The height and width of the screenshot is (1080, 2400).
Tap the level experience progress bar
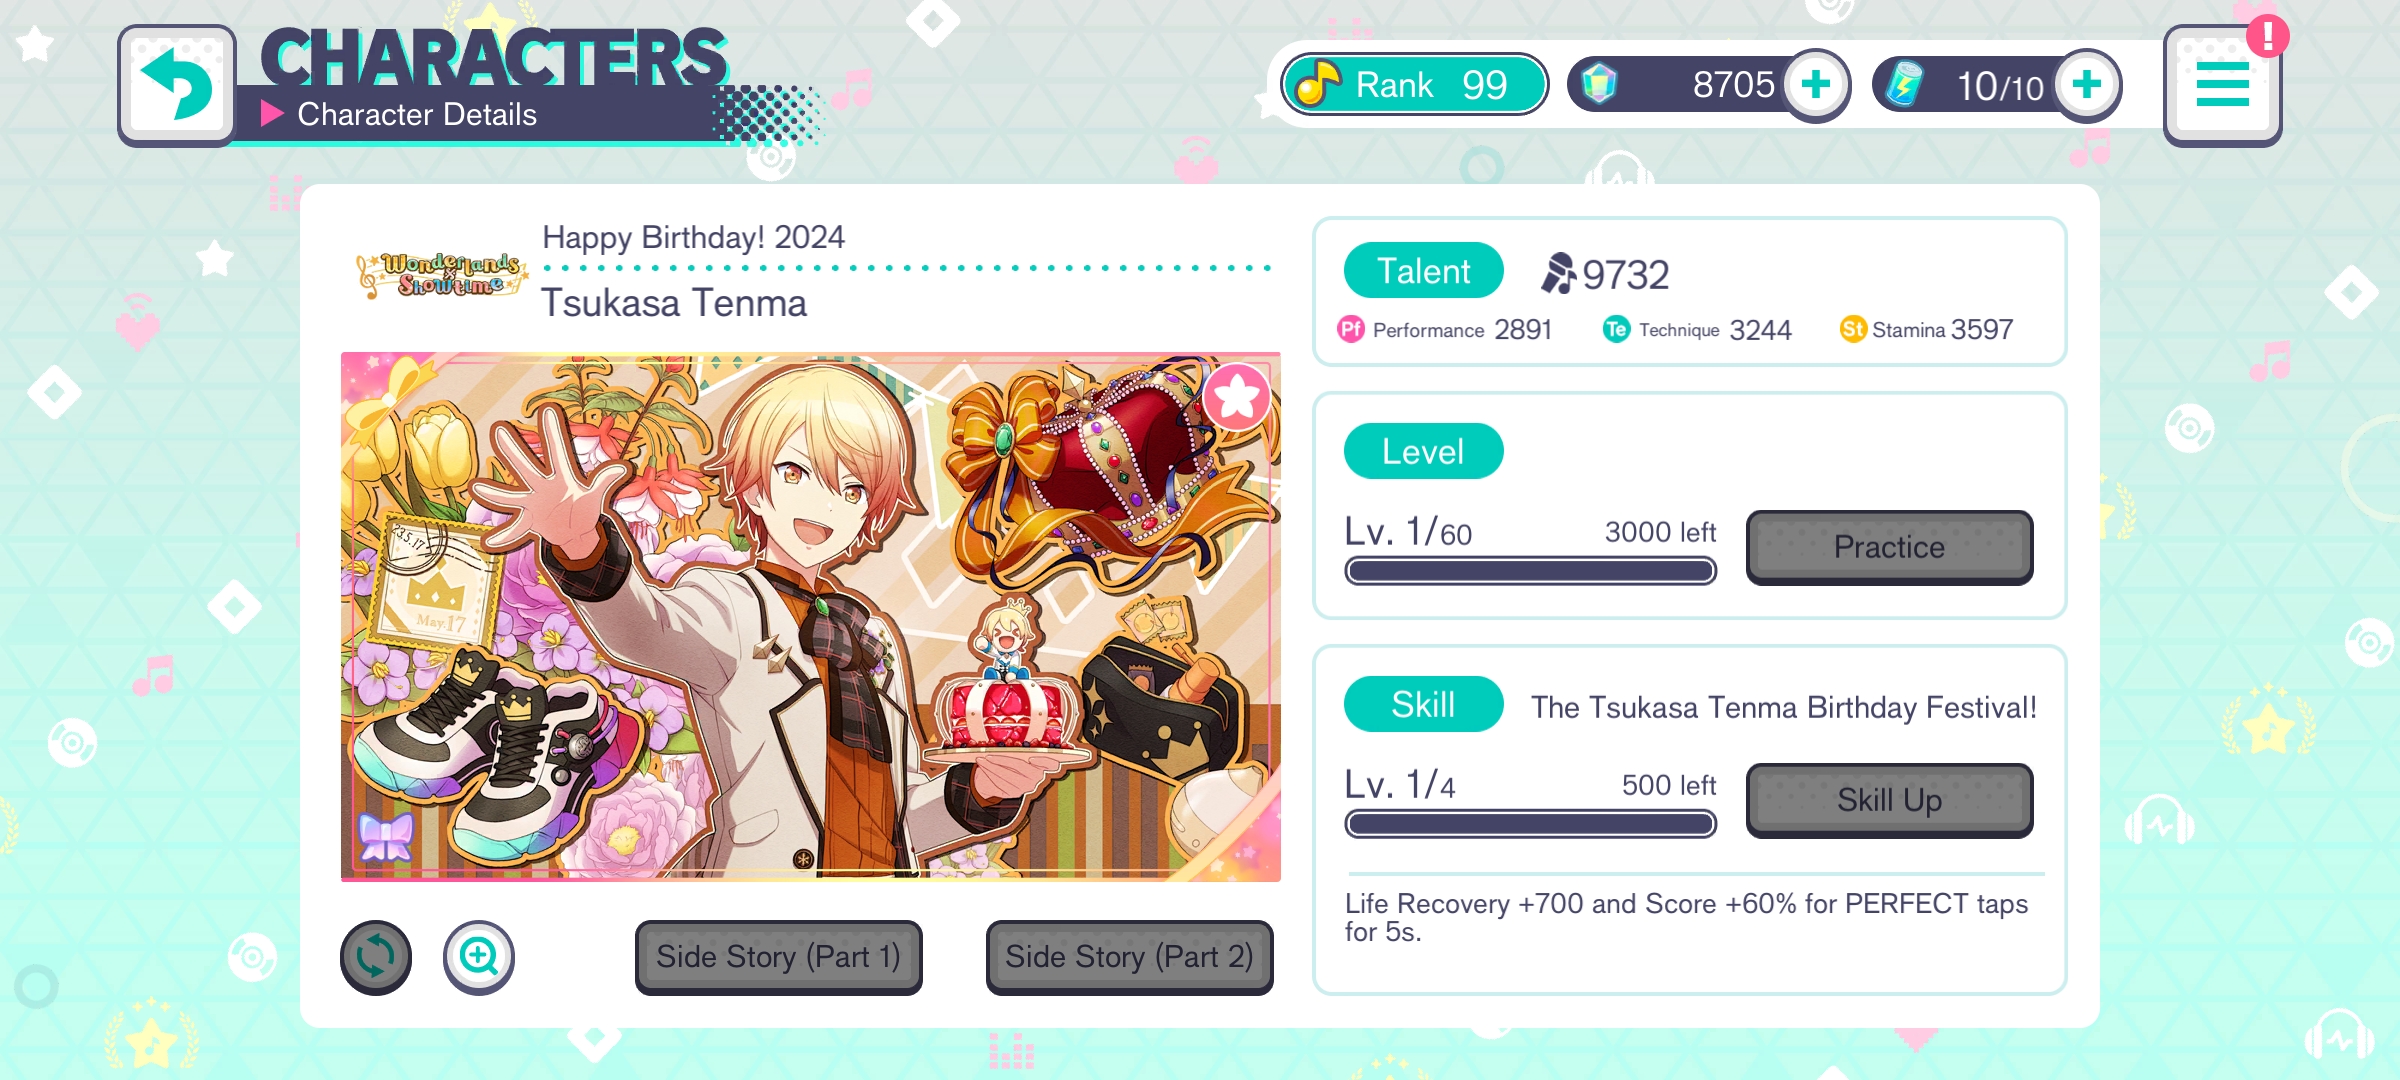coord(1530,571)
